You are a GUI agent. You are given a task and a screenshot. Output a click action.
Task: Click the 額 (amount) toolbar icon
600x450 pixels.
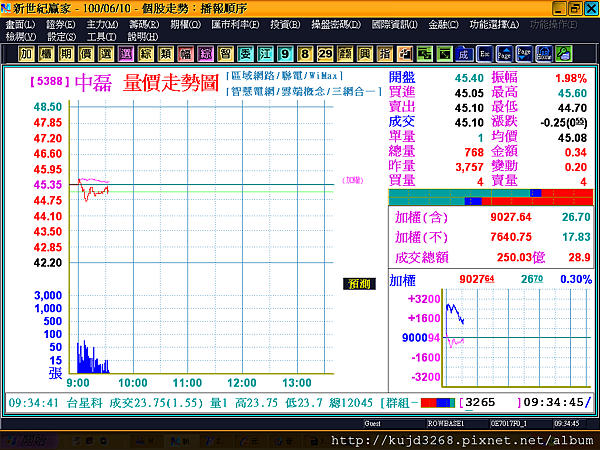[x=345, y=54]
